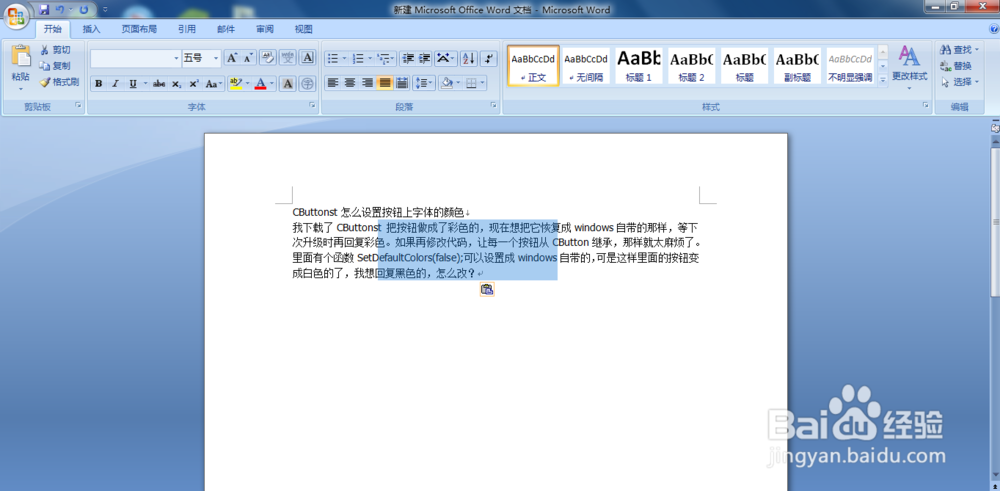
Task: Switch to the 引用 (References) tab
Action: click(x=187, y=29)
